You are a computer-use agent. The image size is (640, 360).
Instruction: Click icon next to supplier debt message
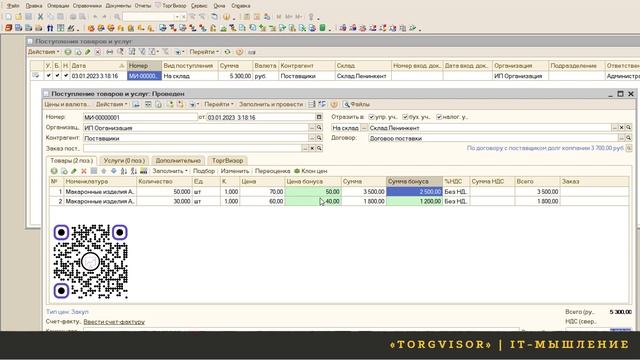click(x=629, y=148)
